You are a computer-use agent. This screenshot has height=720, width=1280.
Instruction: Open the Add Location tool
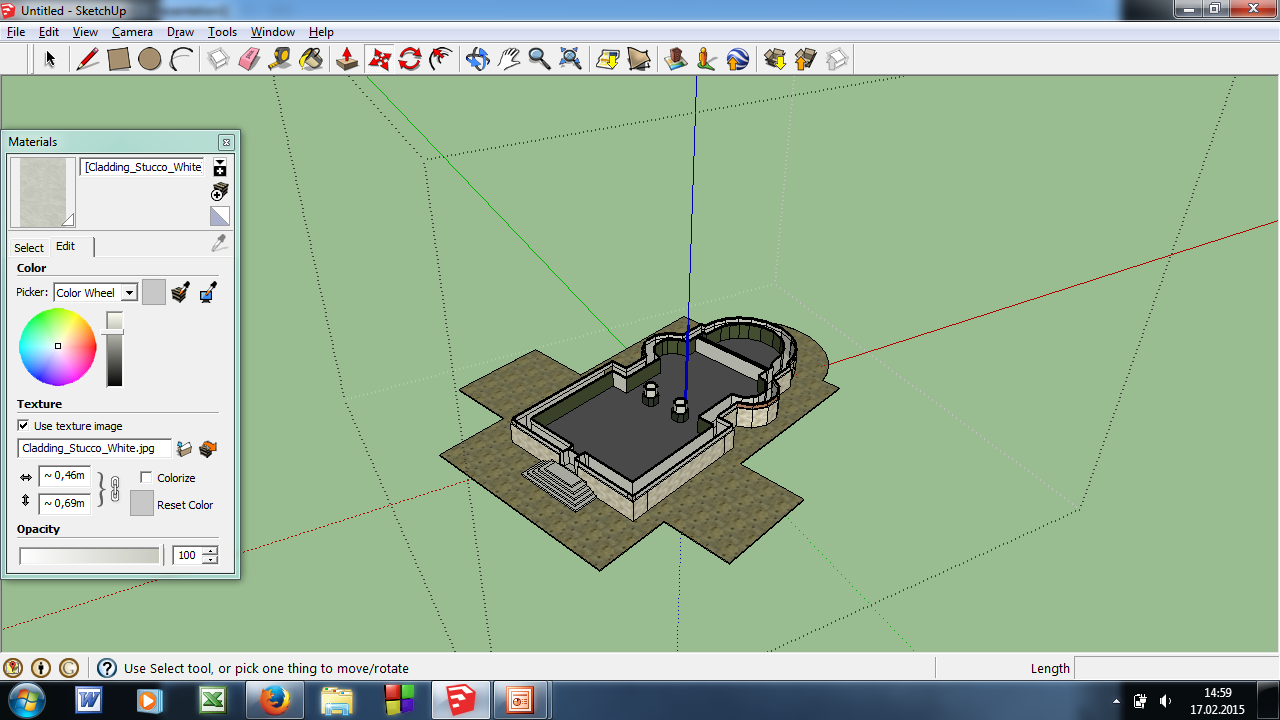click(607, 60)
